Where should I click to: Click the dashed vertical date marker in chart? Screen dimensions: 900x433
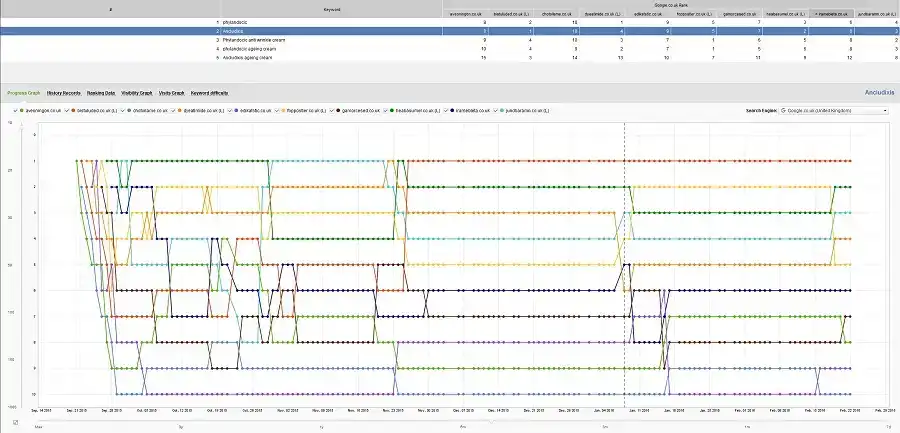(x=624, y=264)
